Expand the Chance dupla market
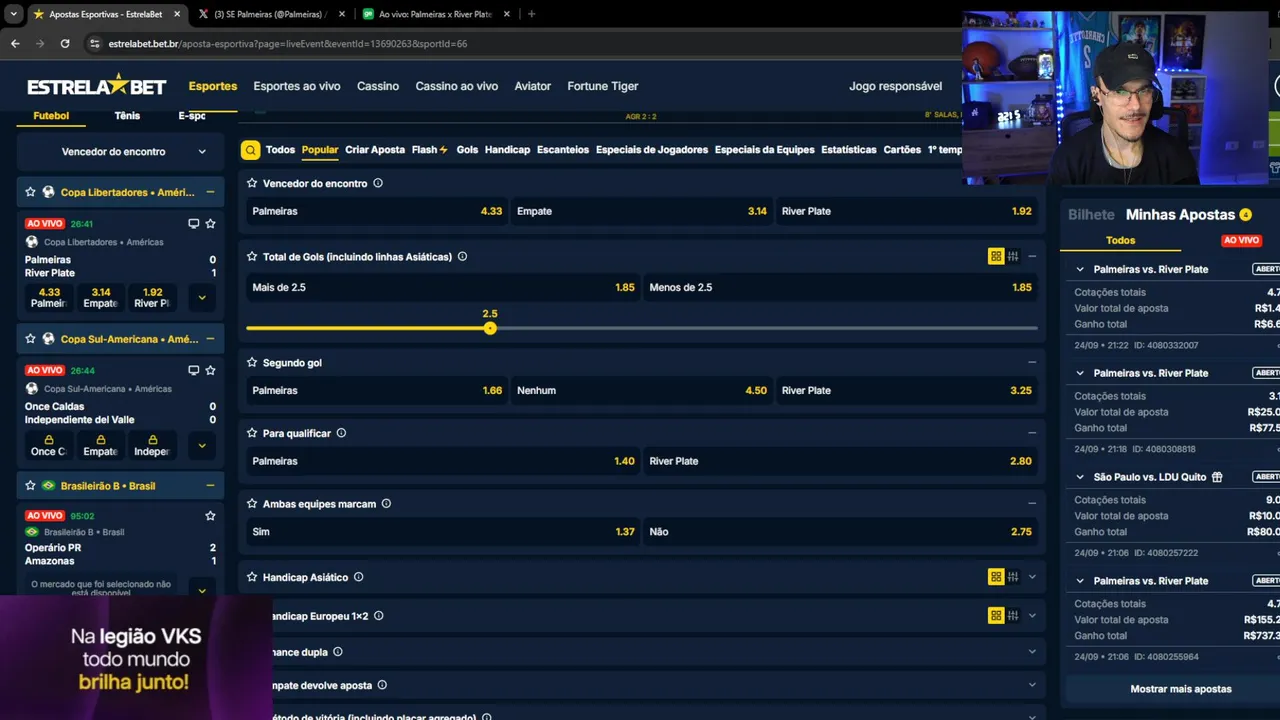This screenshot has width=1280, height=720. [1032, 652]
